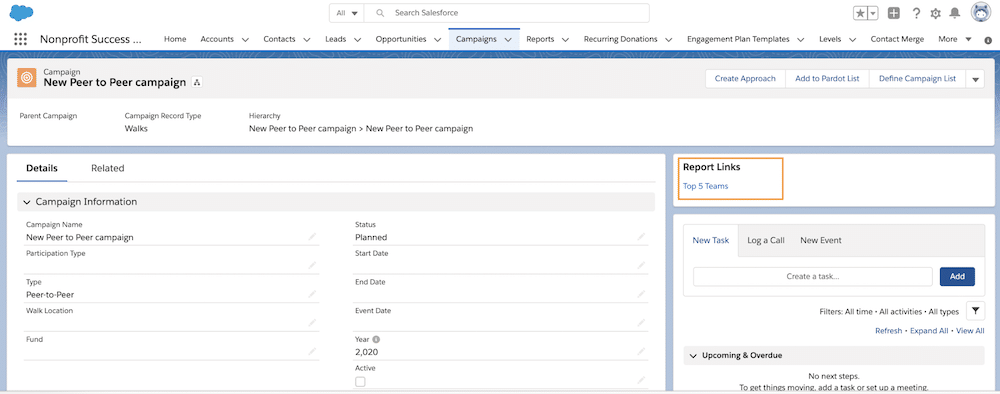The width and height of the screenshot is (1000, 394).
Task: Open the user profile avatar
Action: tap(981, 13)
